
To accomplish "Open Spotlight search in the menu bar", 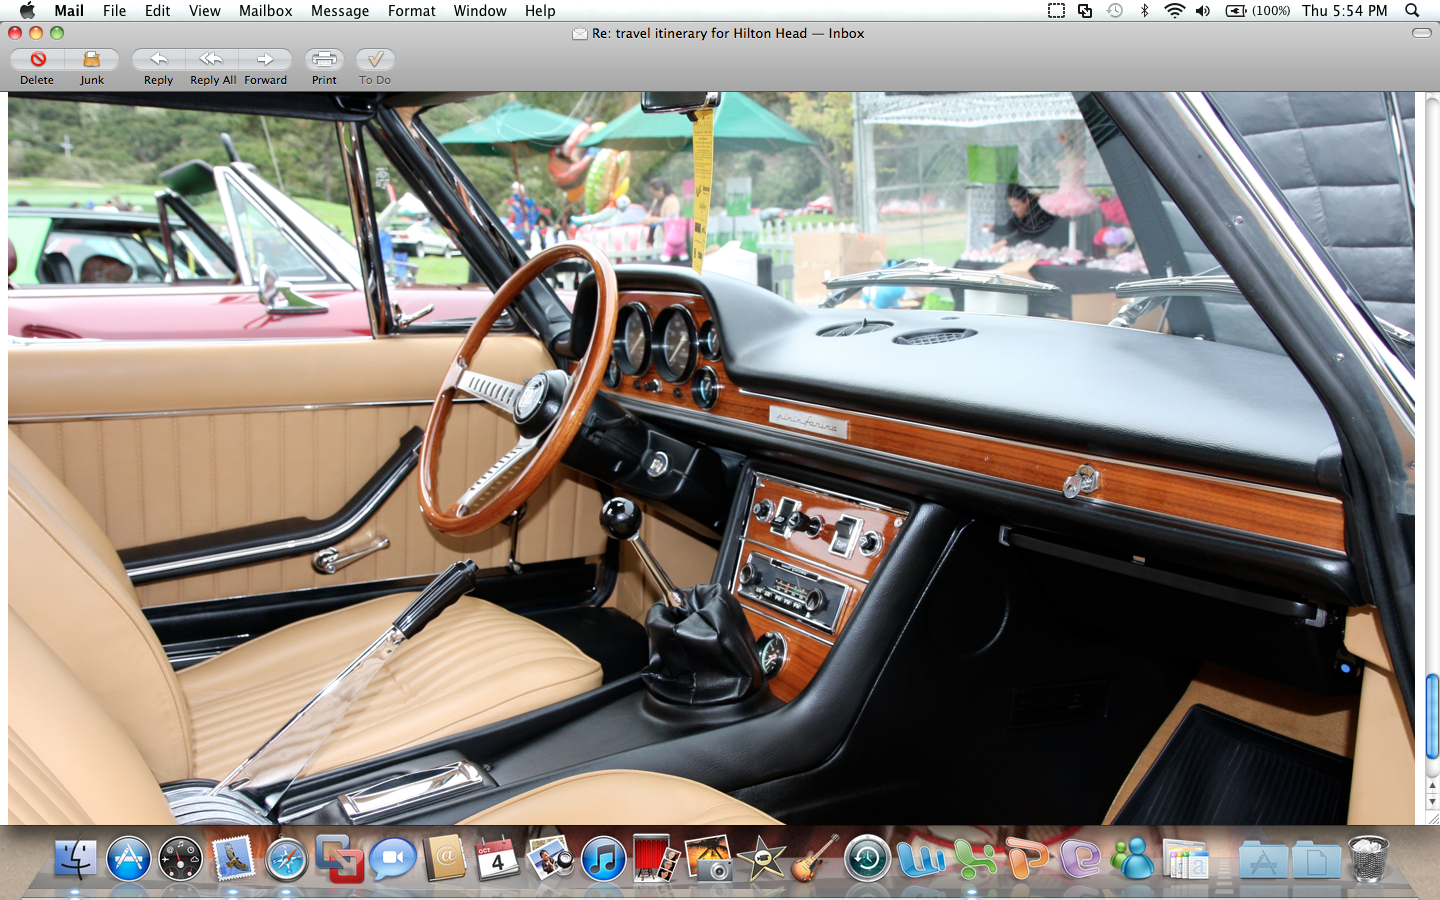I will [x=1412, y=11].
